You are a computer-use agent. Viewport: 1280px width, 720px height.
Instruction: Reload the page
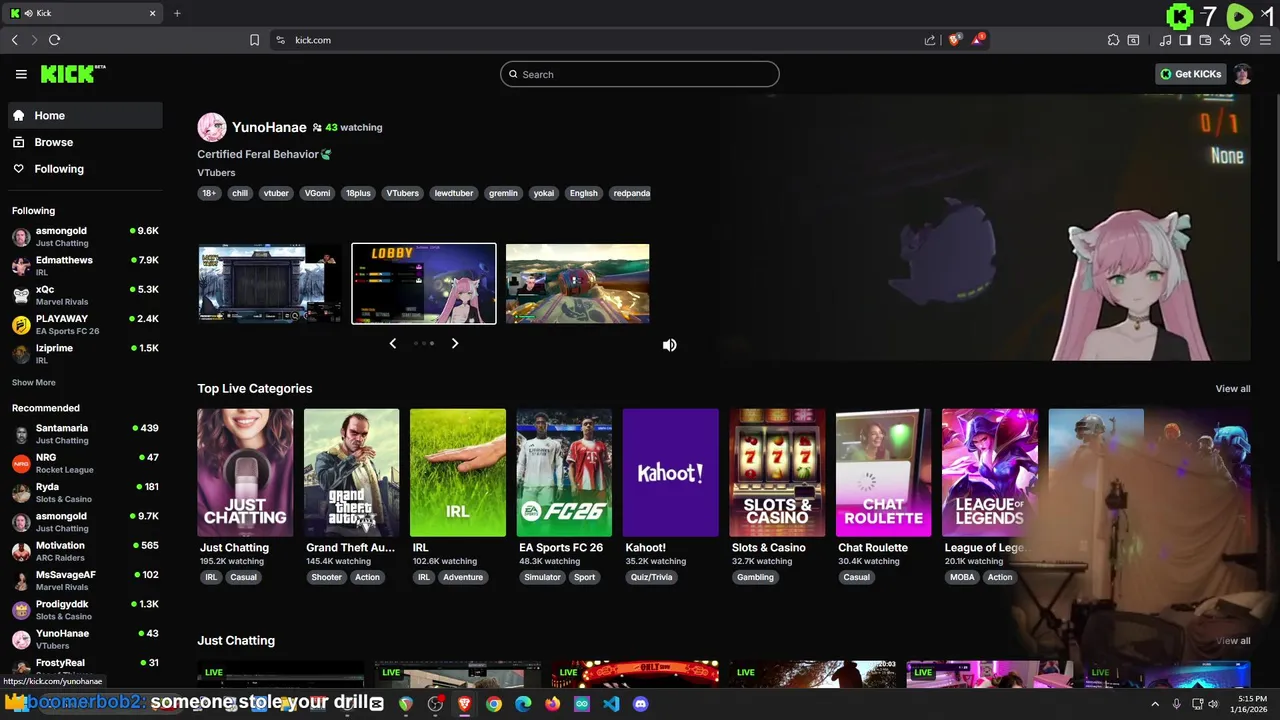tap(54, 40)
